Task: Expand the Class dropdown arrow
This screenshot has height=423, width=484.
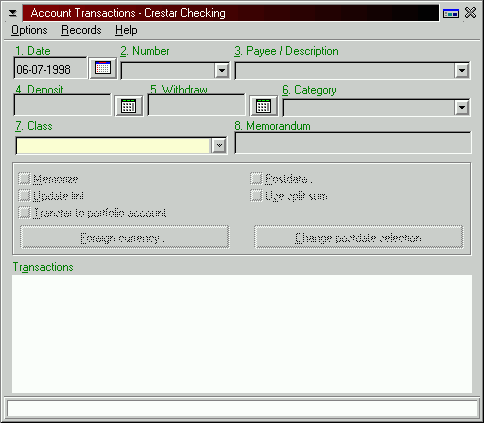Action: coord(219,145)
